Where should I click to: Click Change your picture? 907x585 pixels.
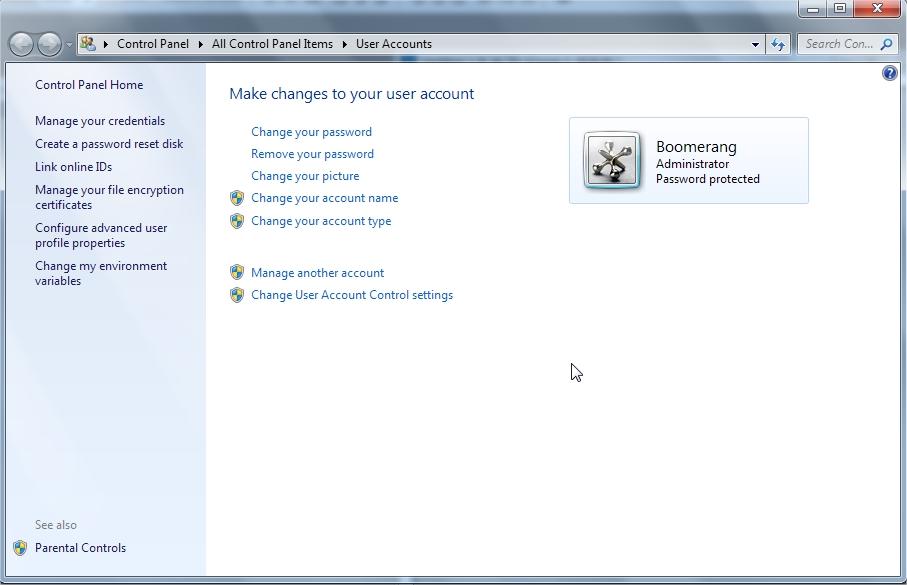tap(305, 176)
